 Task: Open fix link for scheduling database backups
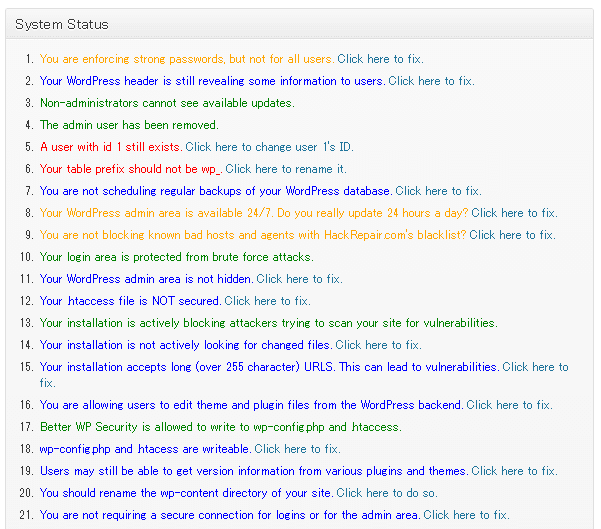point(438,191)
